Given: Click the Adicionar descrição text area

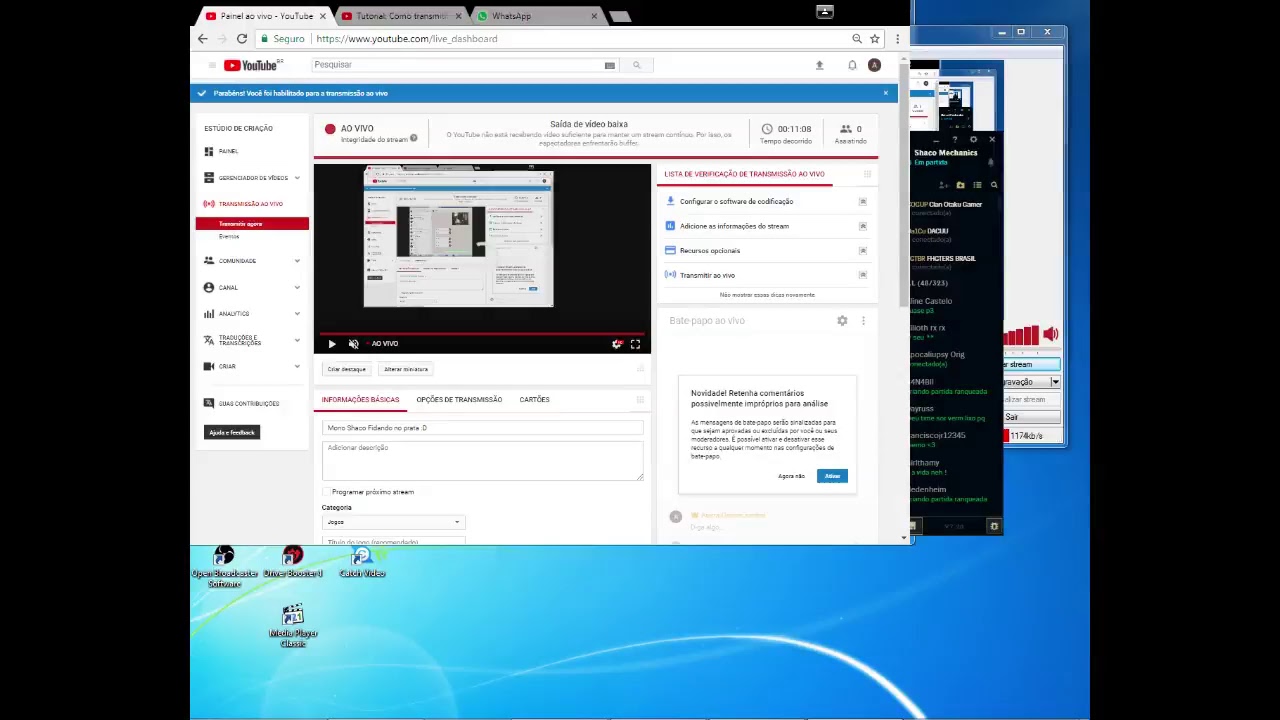Looking at the screenshot, I should pyautogui.click(x=483, y=460).
